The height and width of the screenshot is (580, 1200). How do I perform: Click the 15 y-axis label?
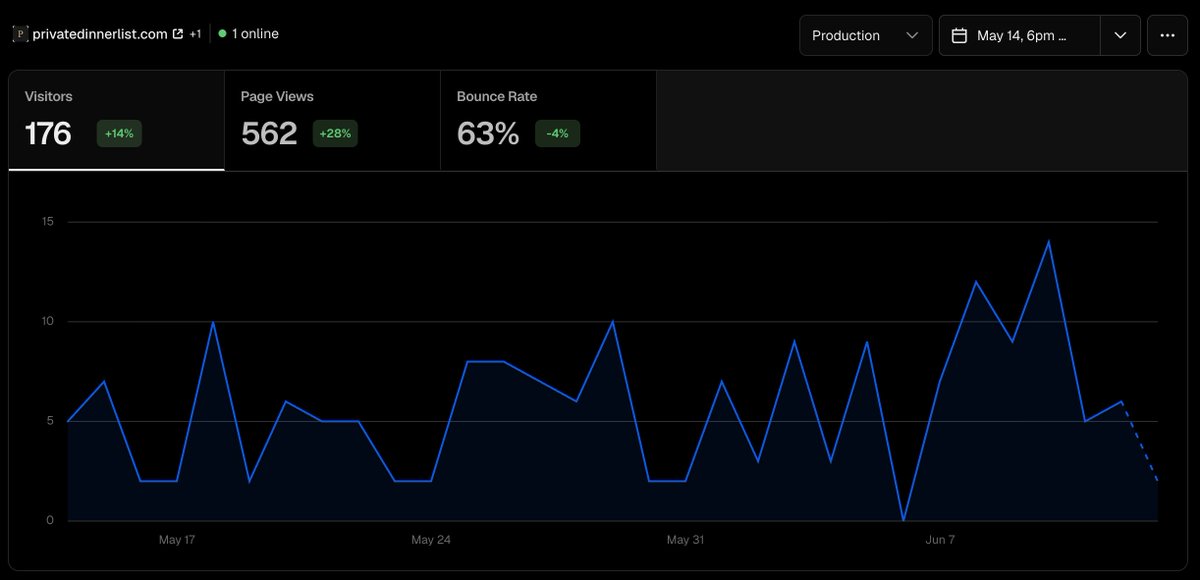point(47,221)
